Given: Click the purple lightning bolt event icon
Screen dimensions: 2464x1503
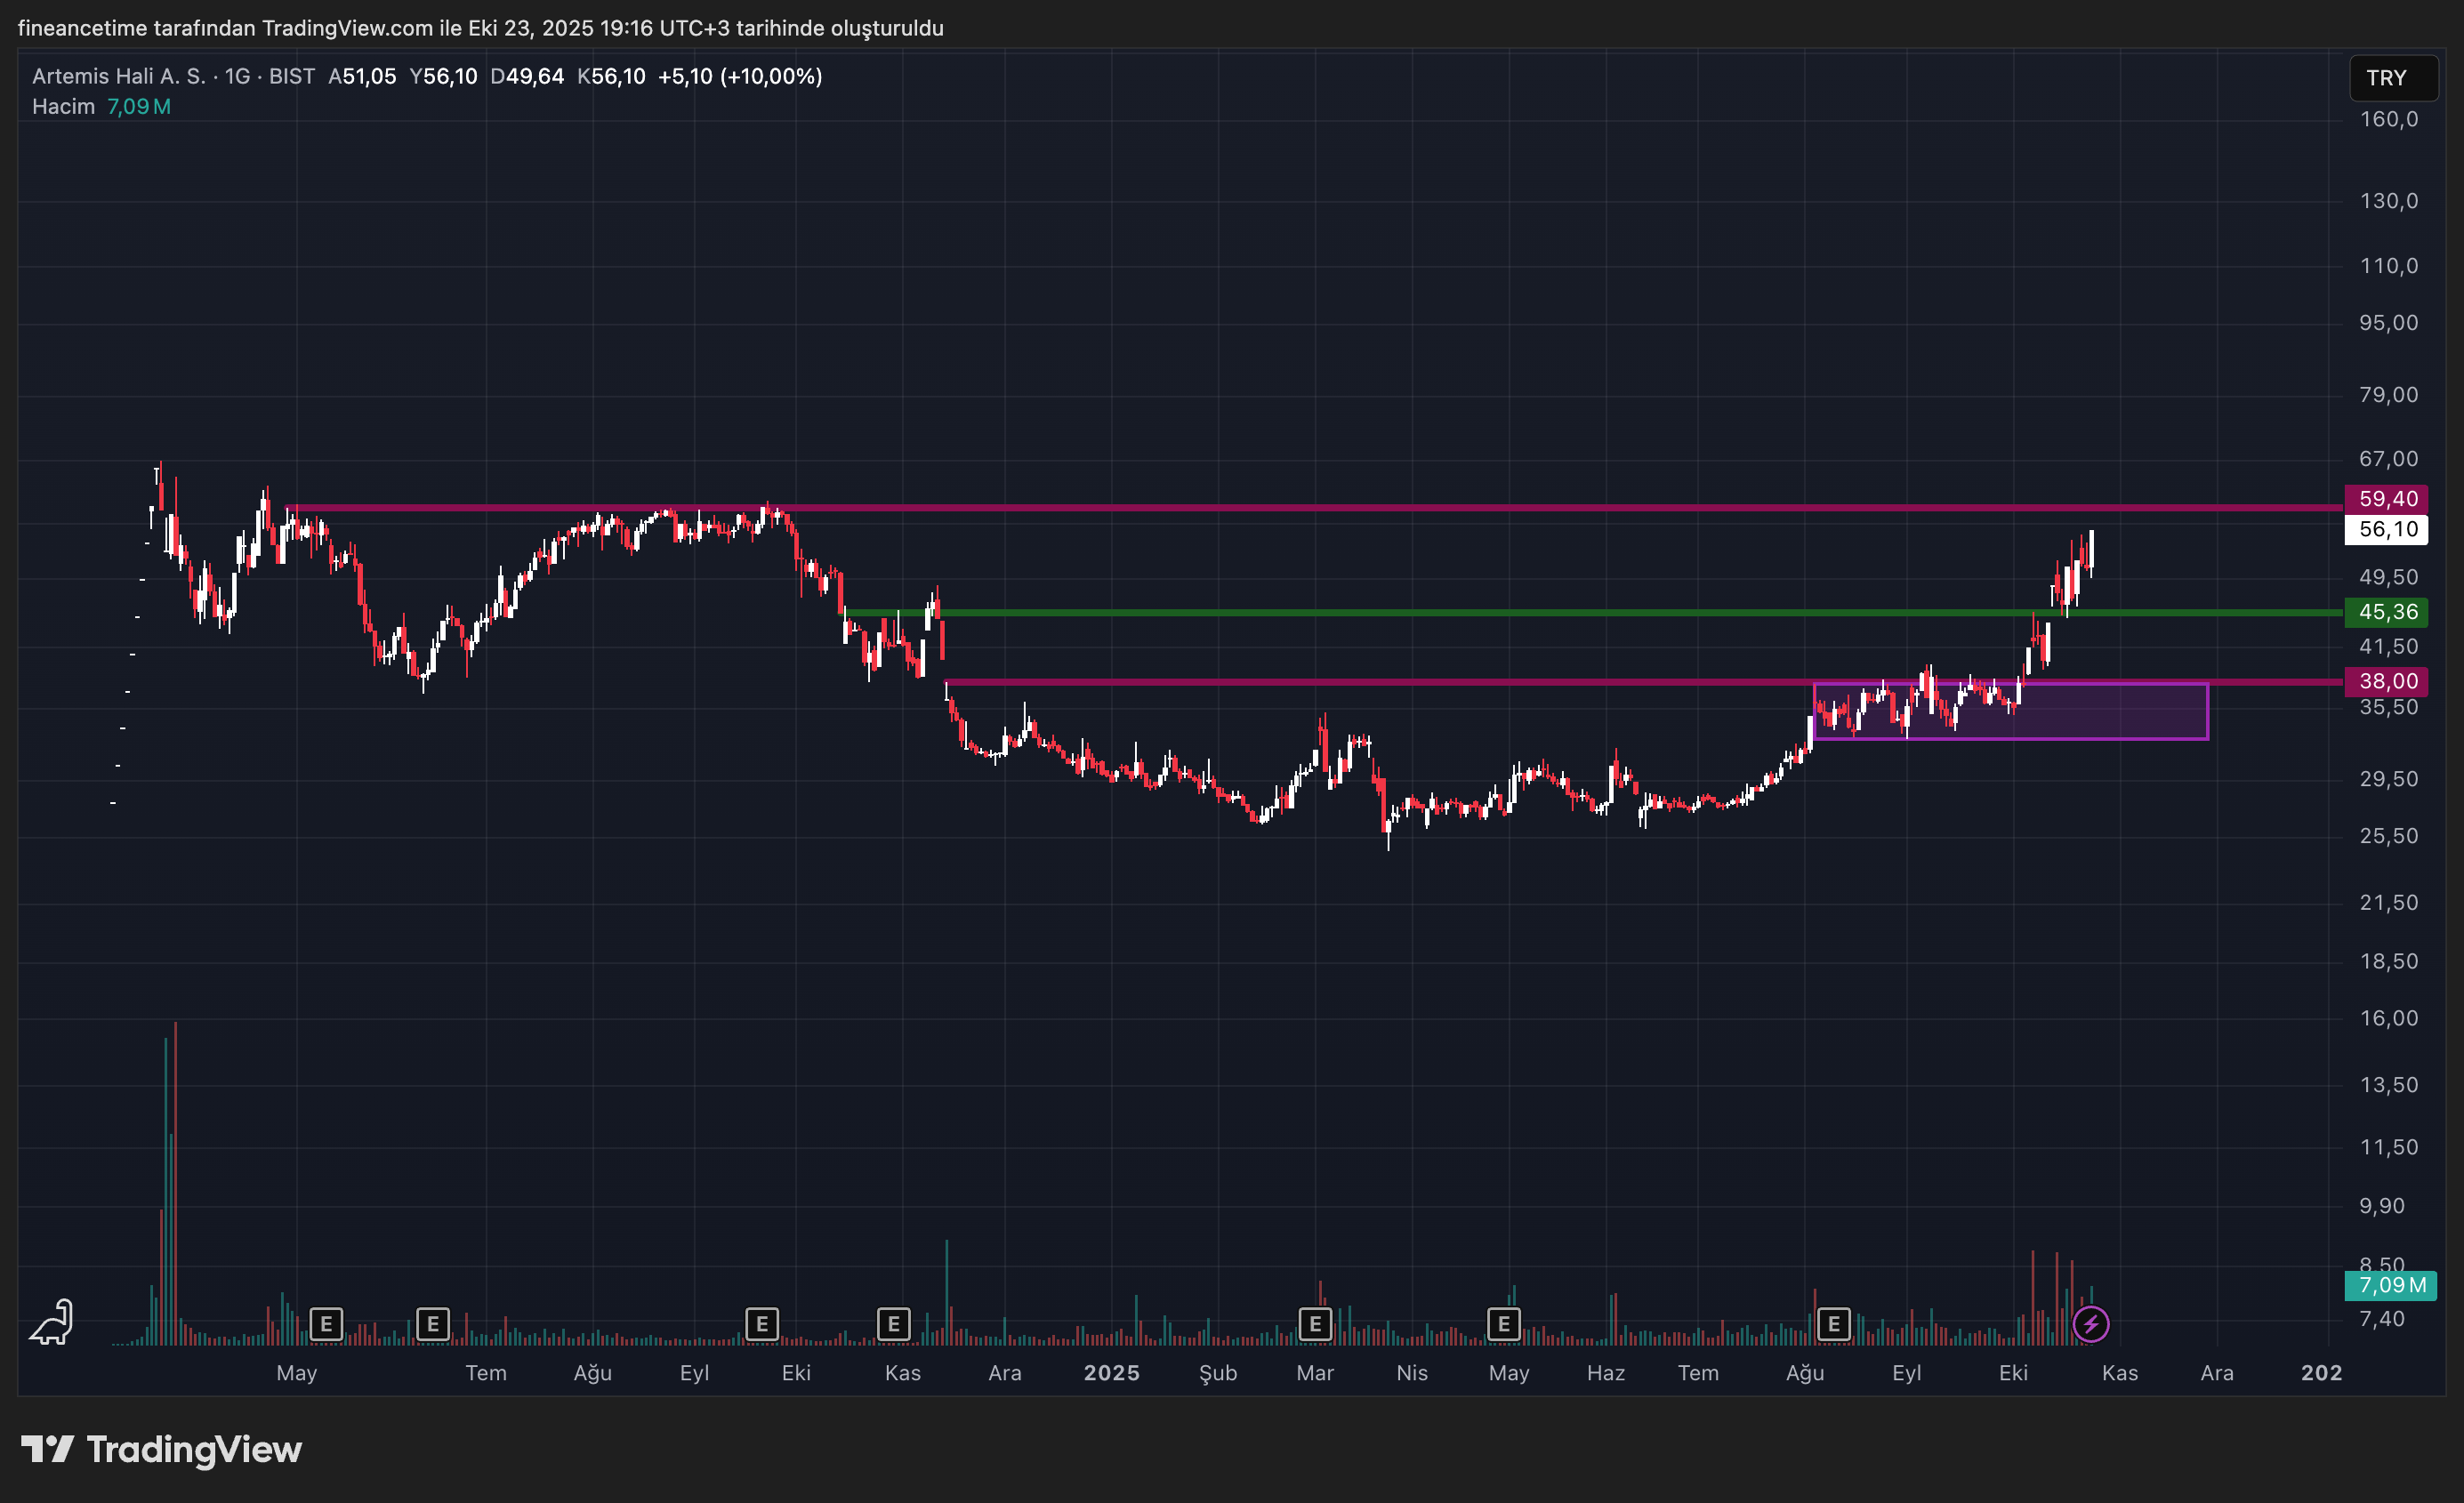Looking at the screenshot, I should pos(2090,1324).
